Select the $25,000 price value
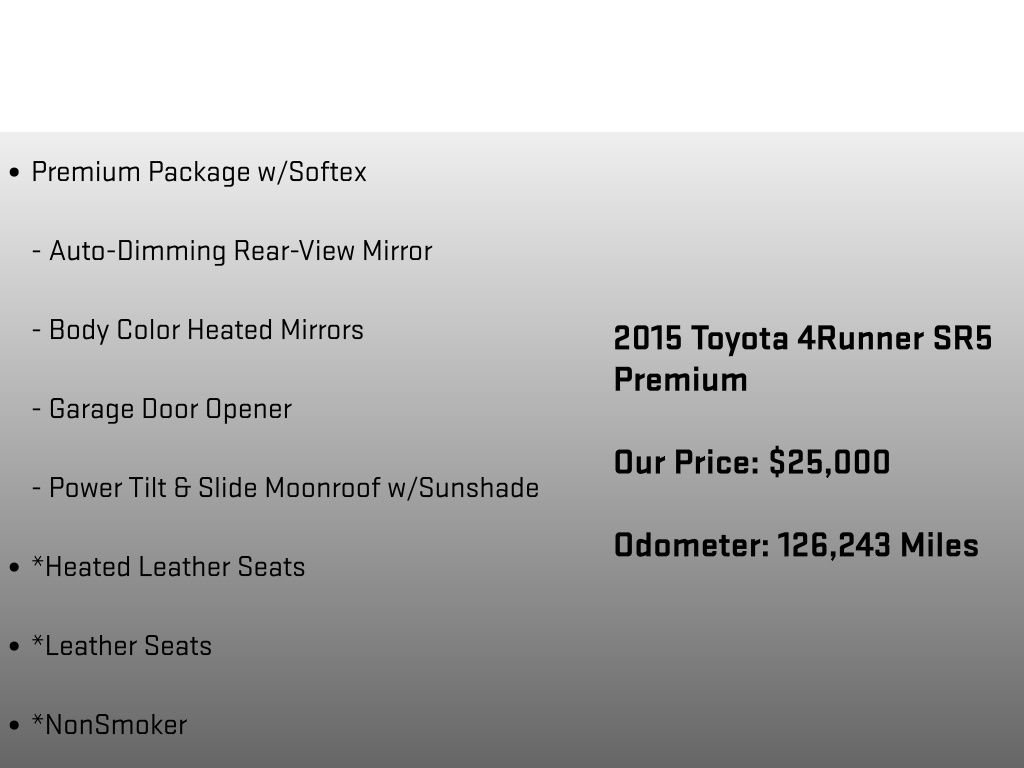This screenshot has height=768, width=1024. [x=829, y=463]
